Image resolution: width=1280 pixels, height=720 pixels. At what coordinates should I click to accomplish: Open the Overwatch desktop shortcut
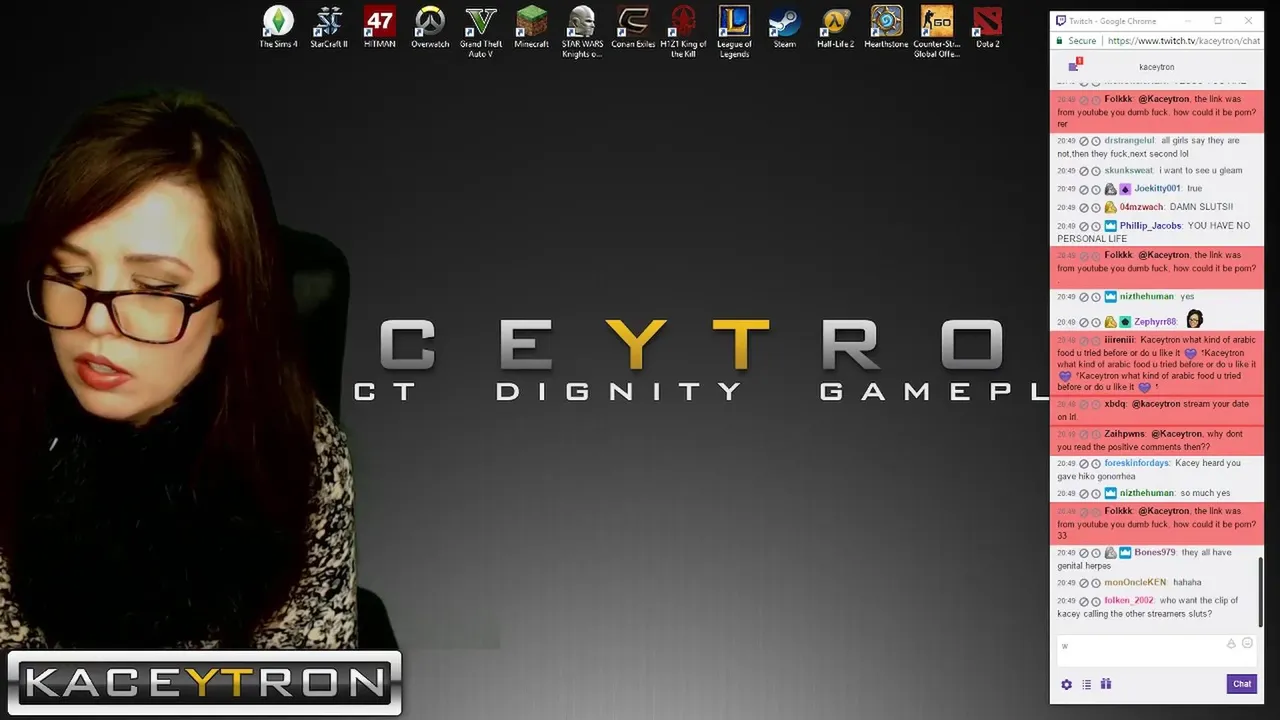click(x=430, y=28)
